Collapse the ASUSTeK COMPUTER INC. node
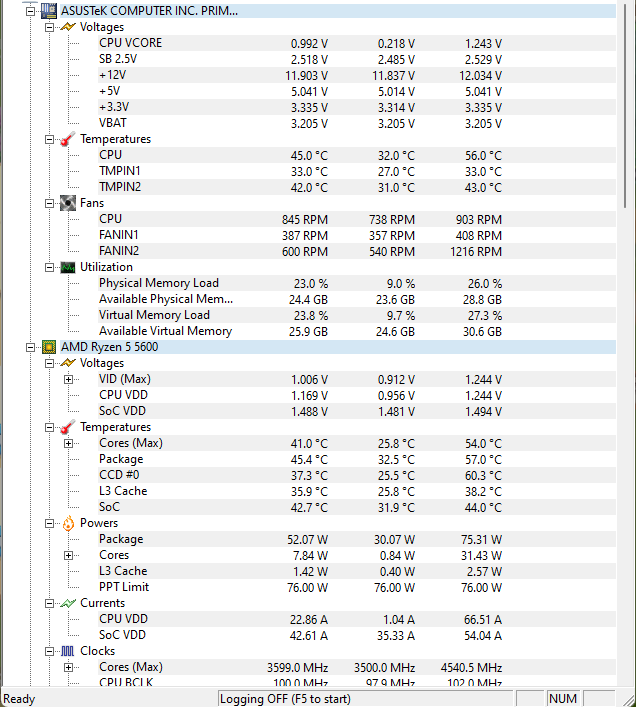Viewport: 636px width, 707px height. click(x=31, y=11)
